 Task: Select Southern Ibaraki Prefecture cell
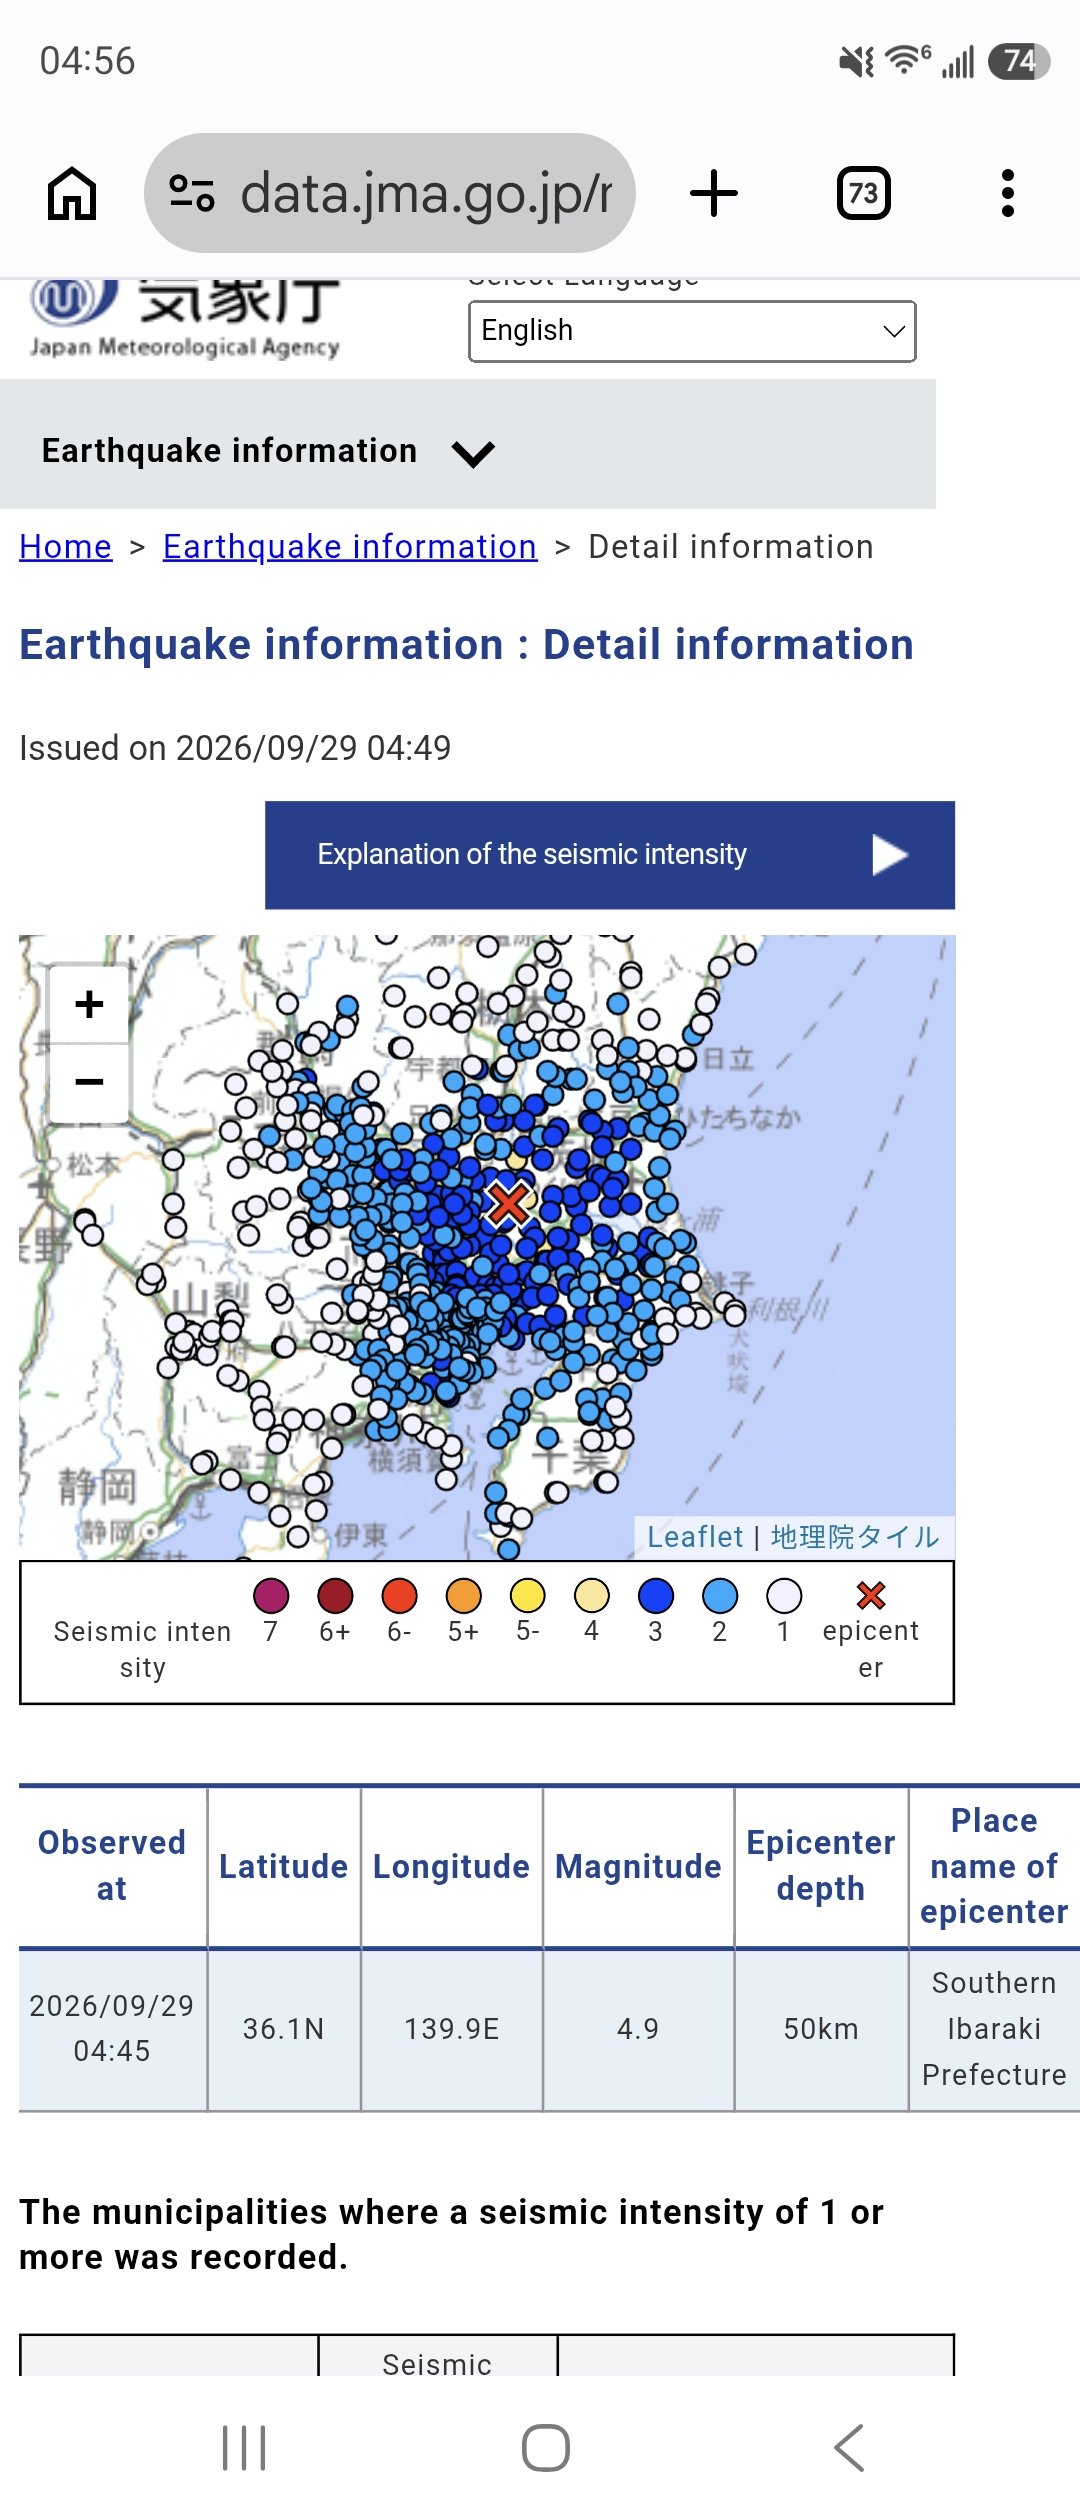coord(994,2029)
